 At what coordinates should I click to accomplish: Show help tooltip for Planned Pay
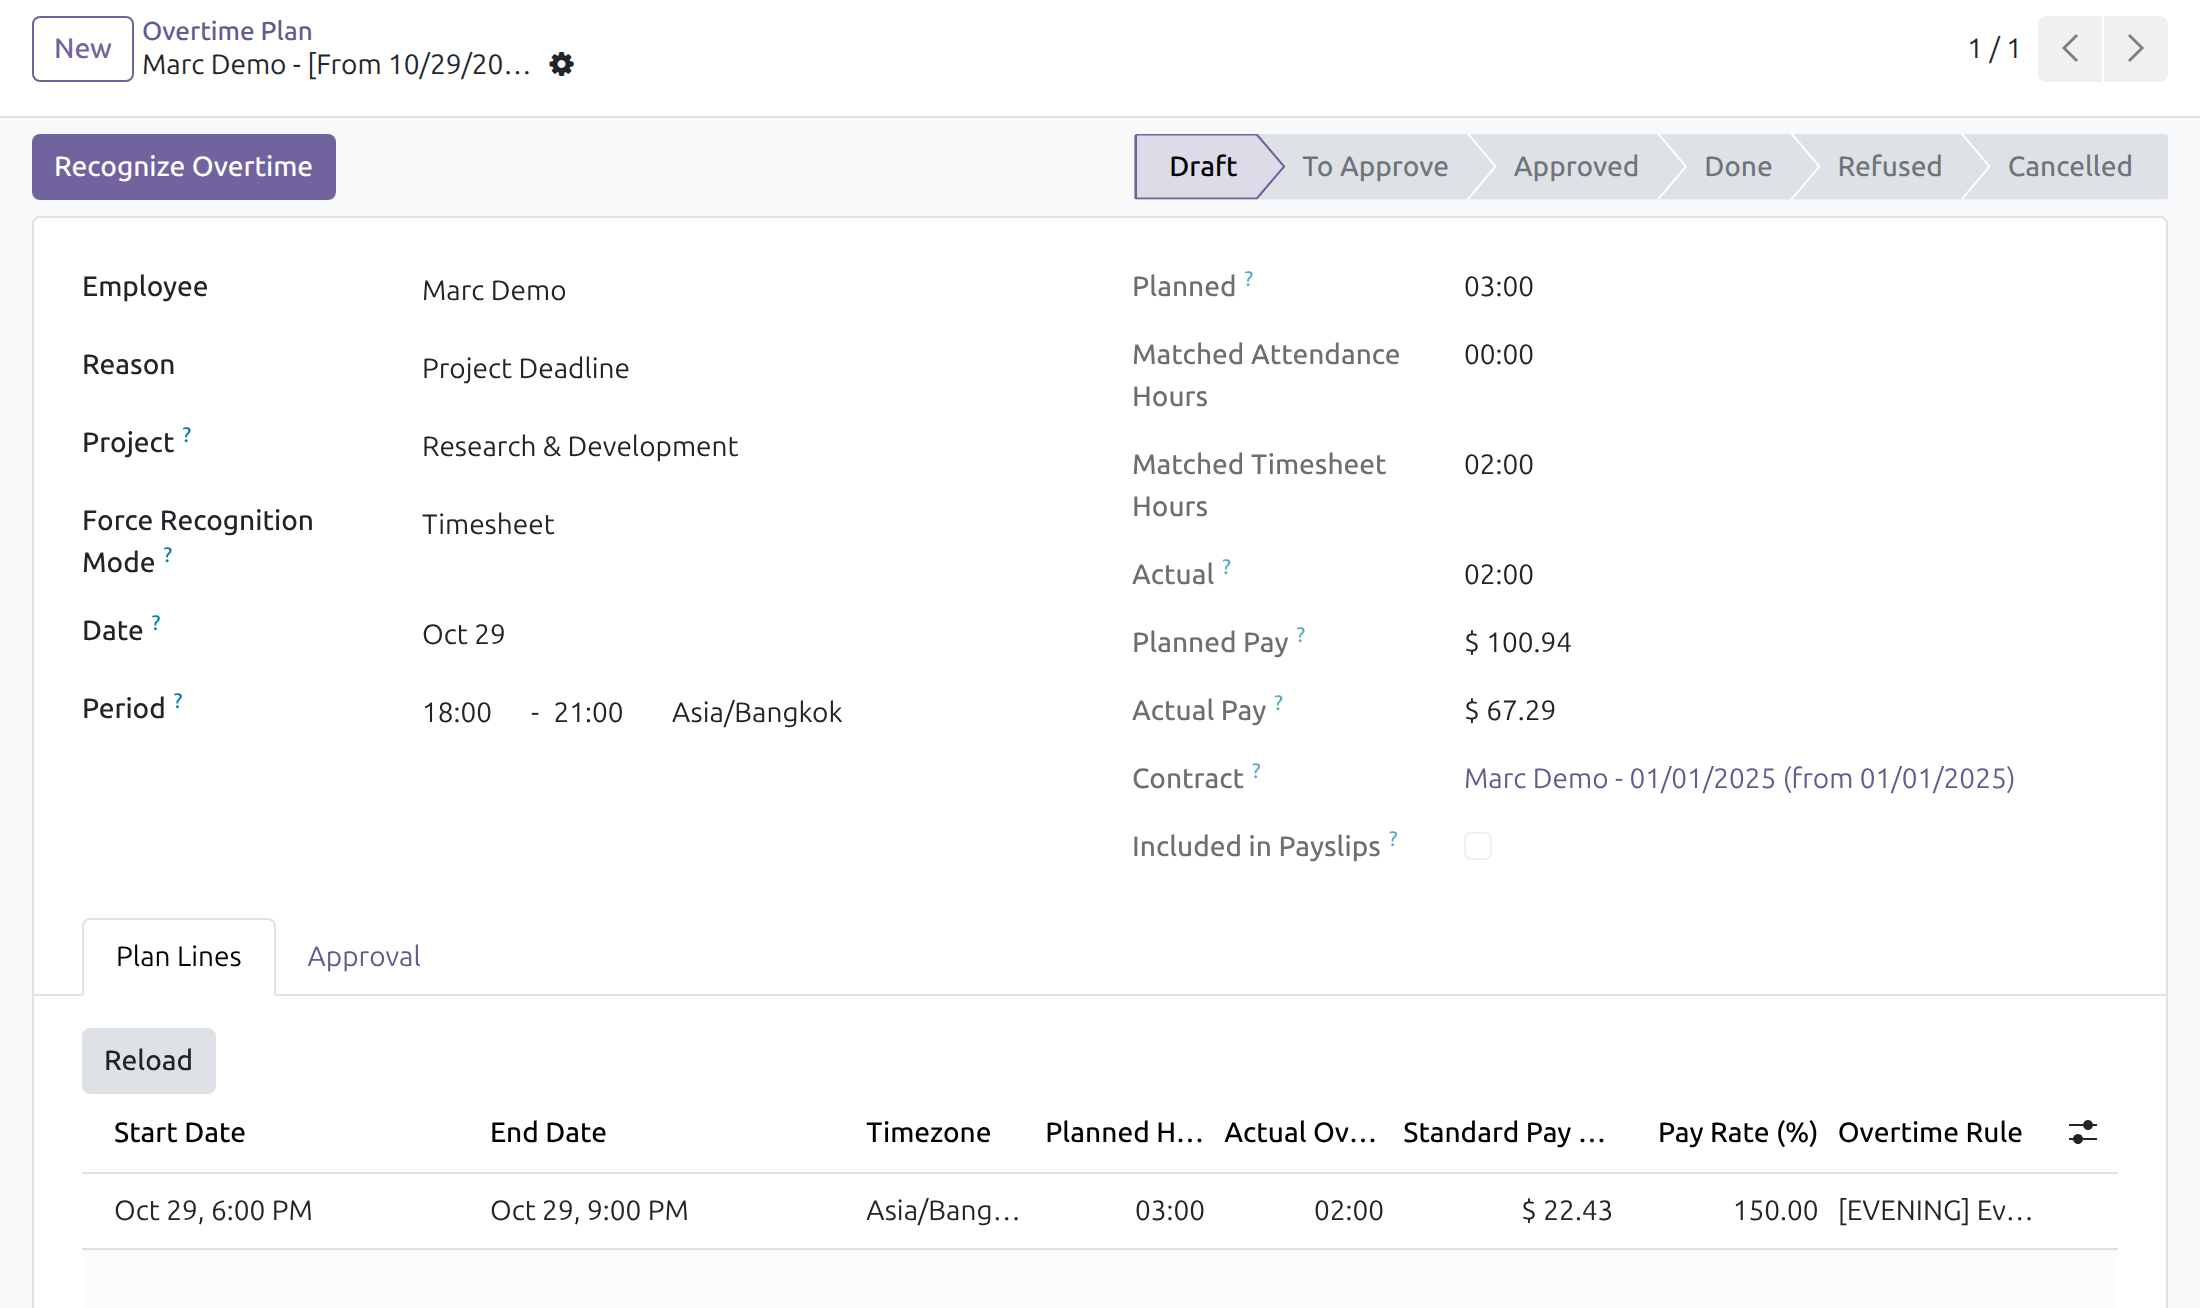[x=1301, y=634]
